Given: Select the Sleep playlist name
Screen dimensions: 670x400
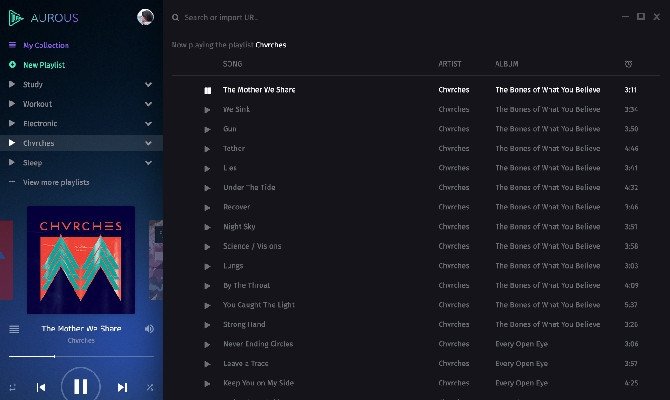Looking at the screenshot, I should 32,163.
